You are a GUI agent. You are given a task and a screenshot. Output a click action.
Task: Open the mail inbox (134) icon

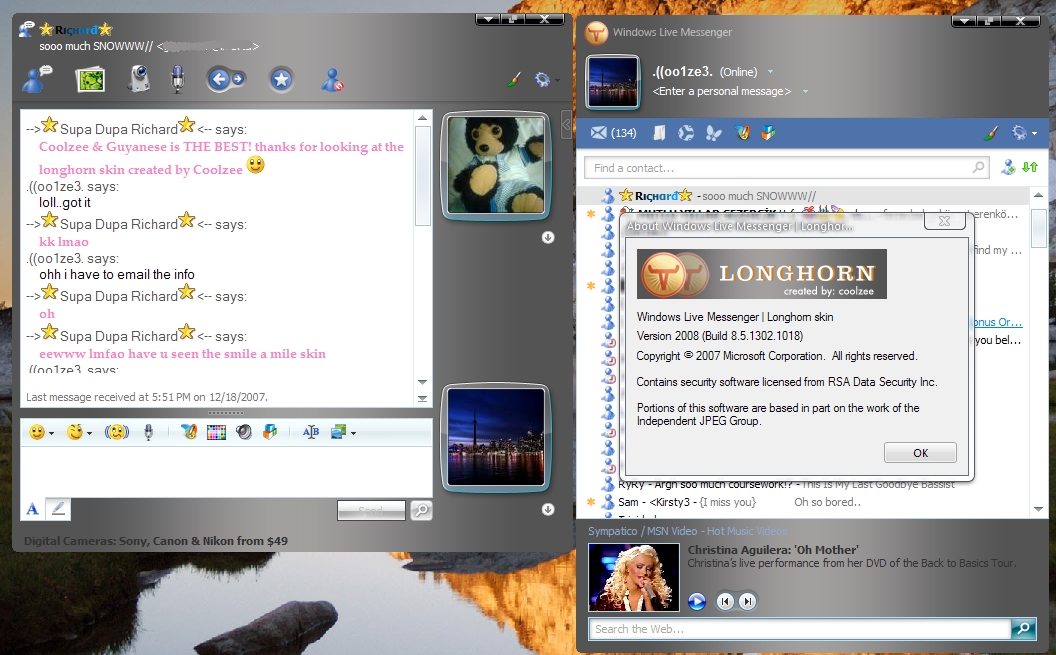point(613,133)
